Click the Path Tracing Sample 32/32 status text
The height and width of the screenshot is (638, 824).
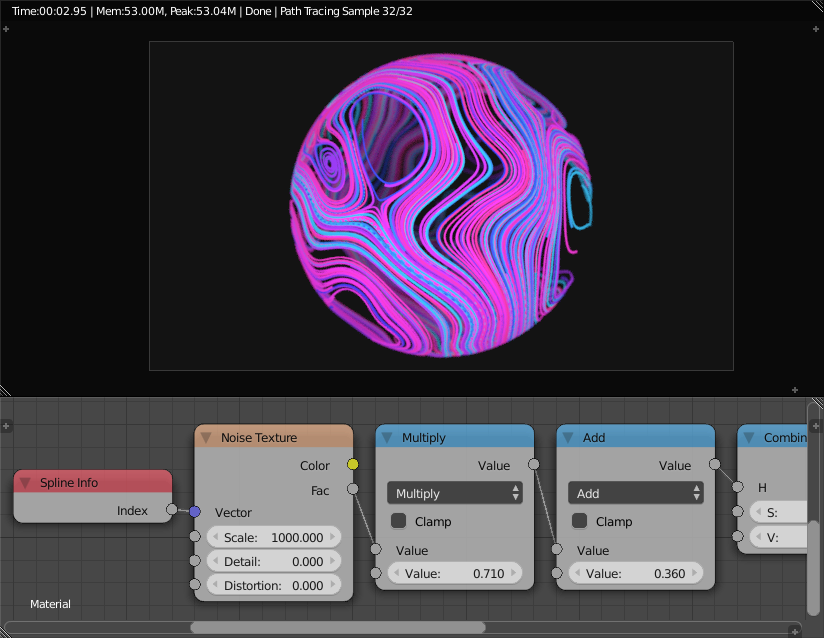tap(346, 11)
